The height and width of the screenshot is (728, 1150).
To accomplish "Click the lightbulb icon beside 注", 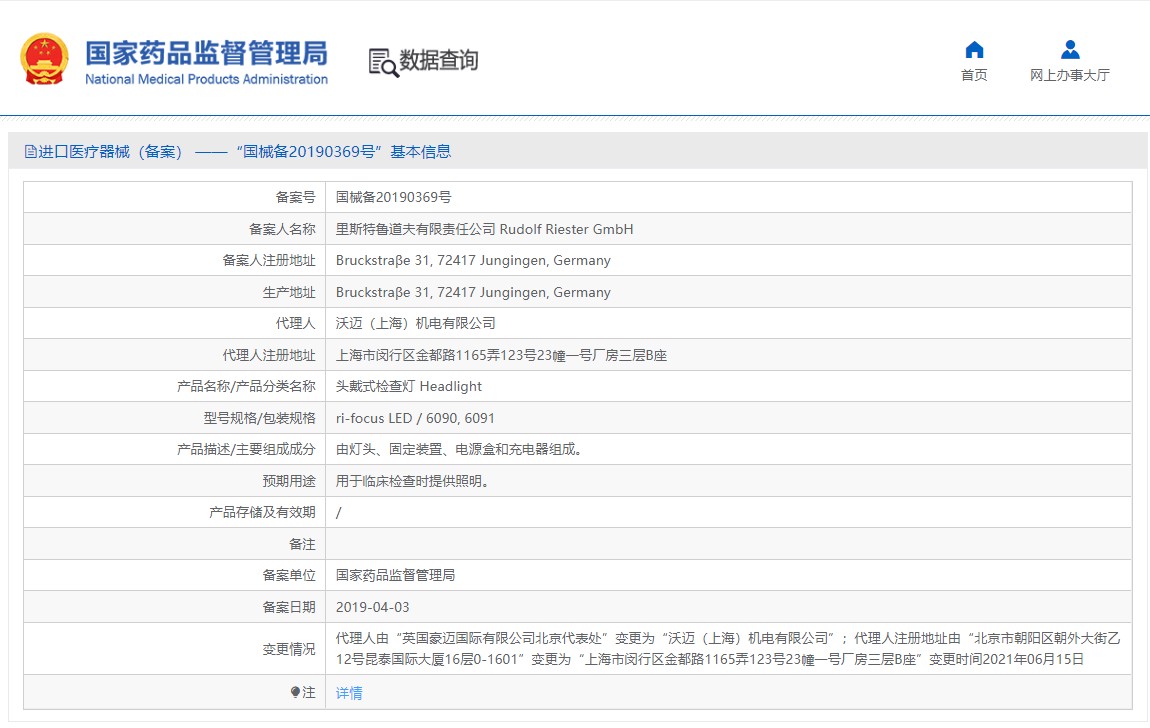I will coord(295,692).
